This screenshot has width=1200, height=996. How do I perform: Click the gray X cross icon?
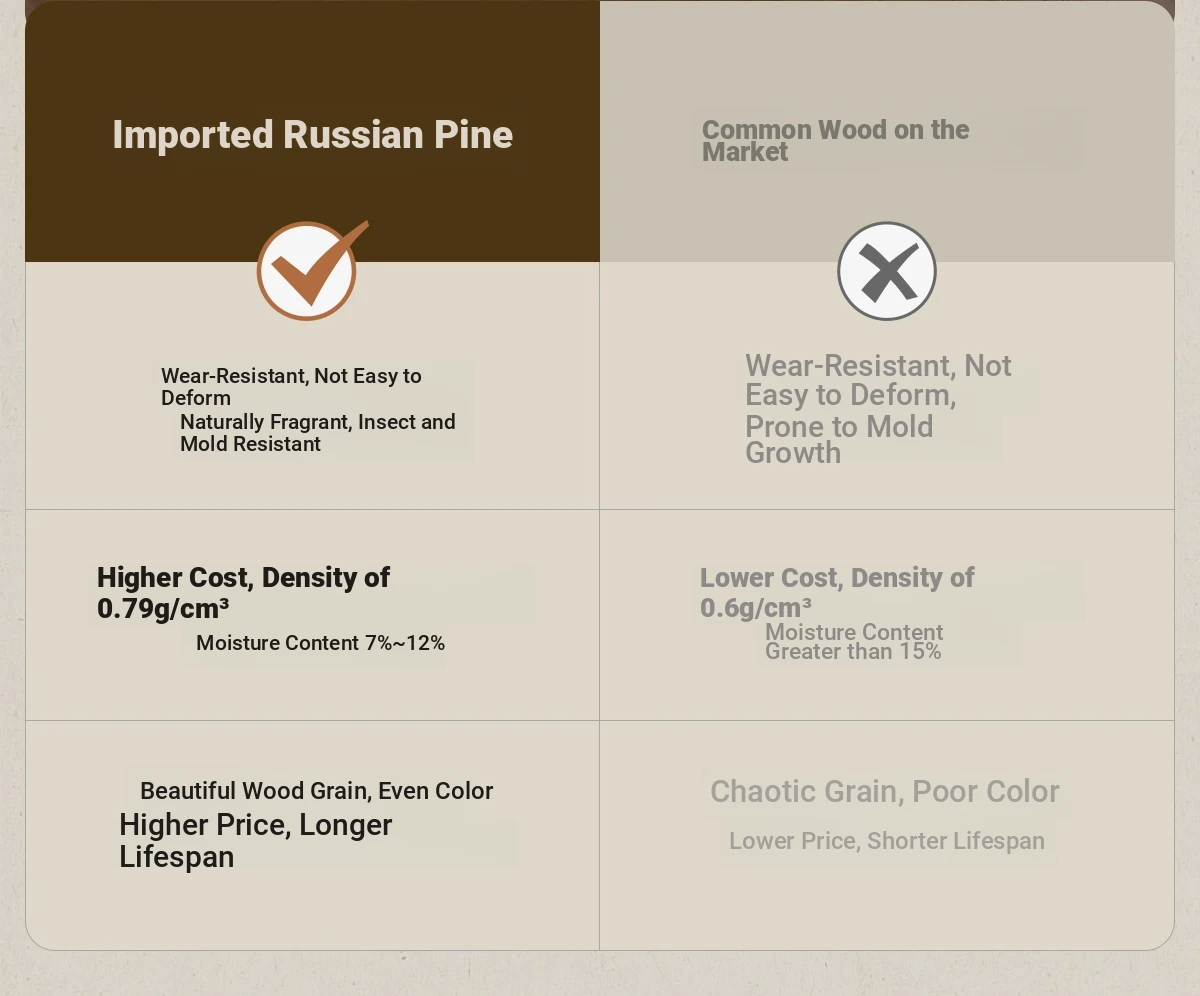pyautogui.click(x=887, y=271)
